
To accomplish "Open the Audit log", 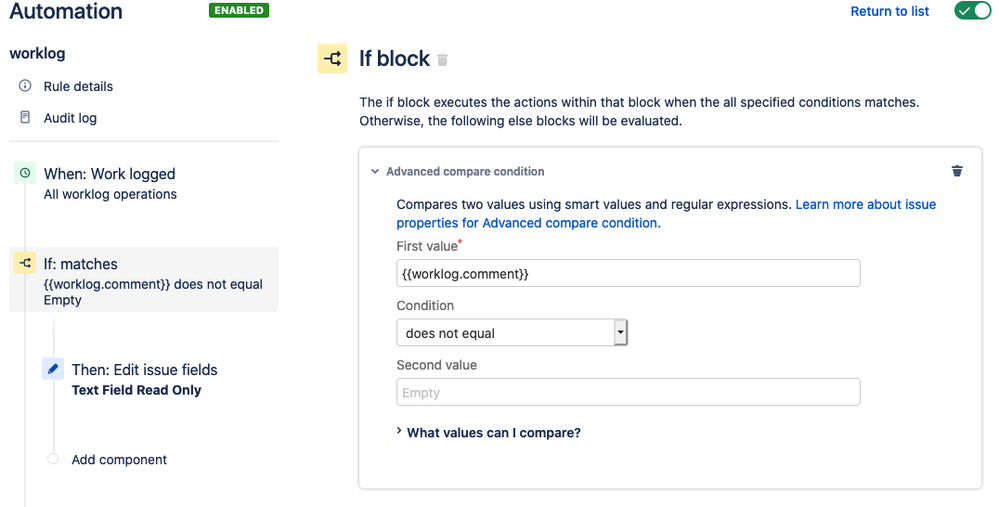I will 70,118.
